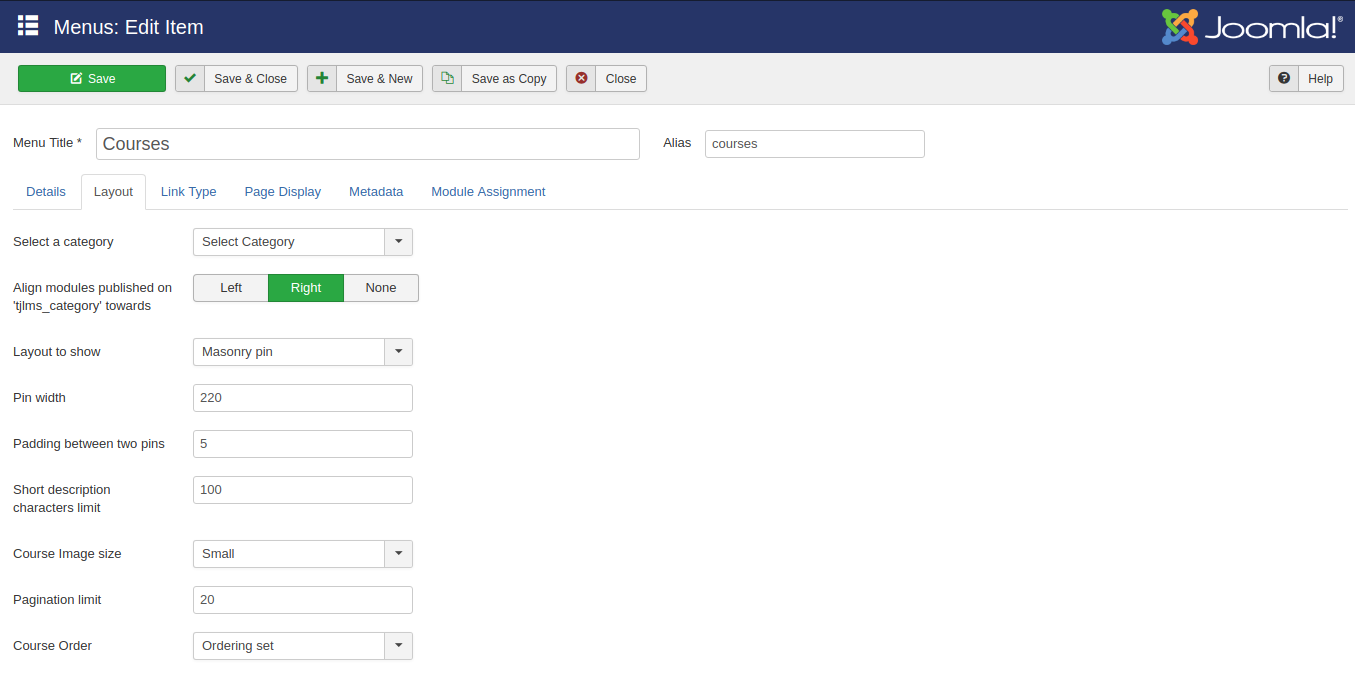Viewport: 1355px width, 680px height.
Task: Switch to the Details tab
Action: click(x=46, y=192)
